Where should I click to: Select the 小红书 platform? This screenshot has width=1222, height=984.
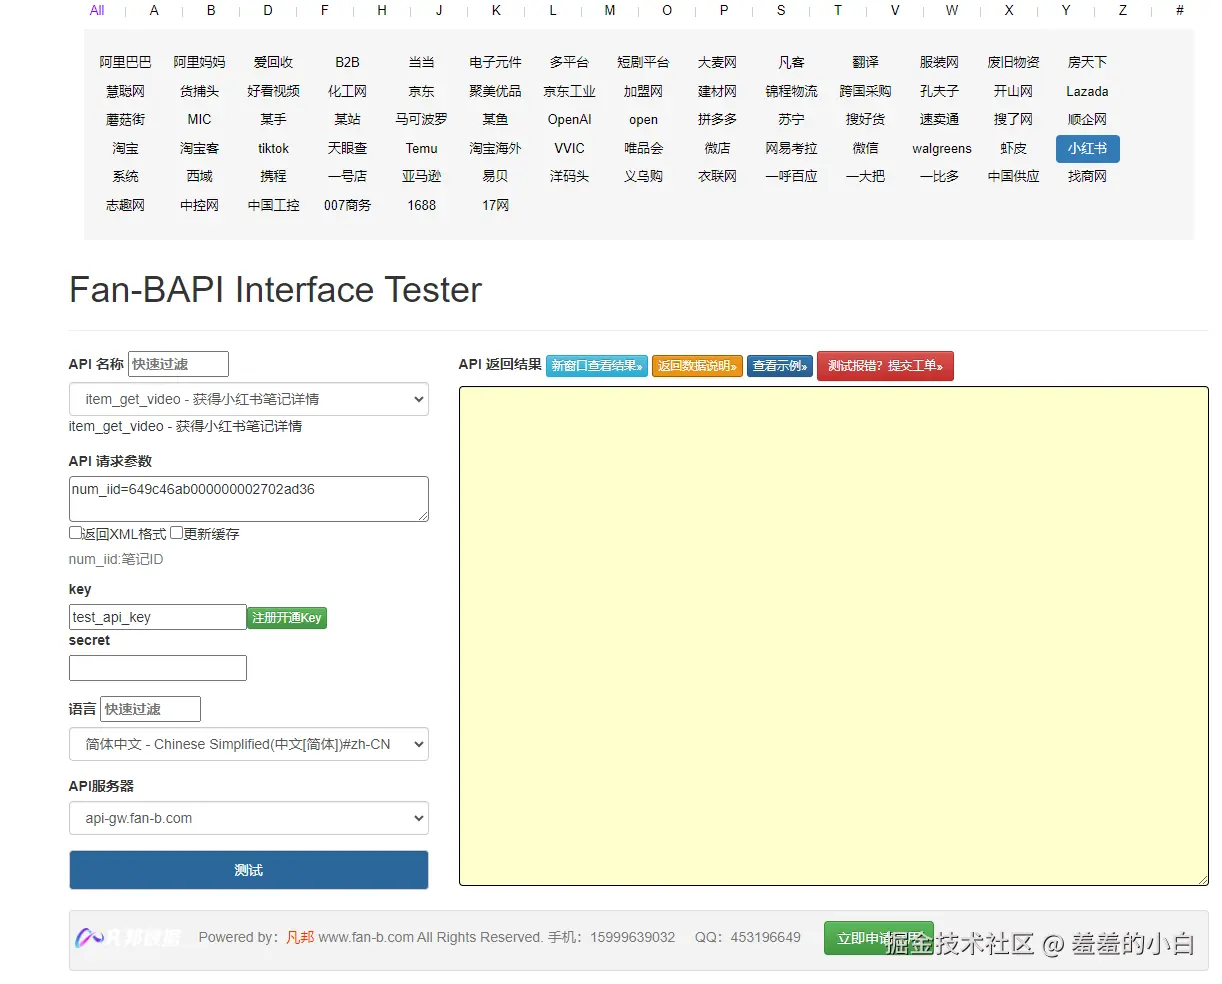point(1087,148)
